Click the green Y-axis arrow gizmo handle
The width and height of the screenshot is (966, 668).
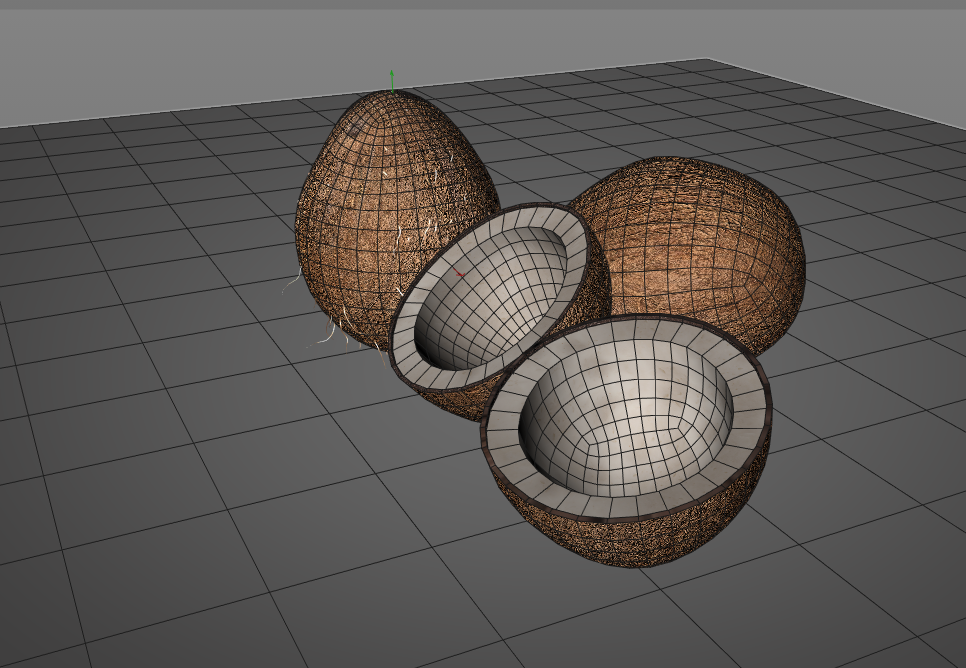(x=392, y=80)
